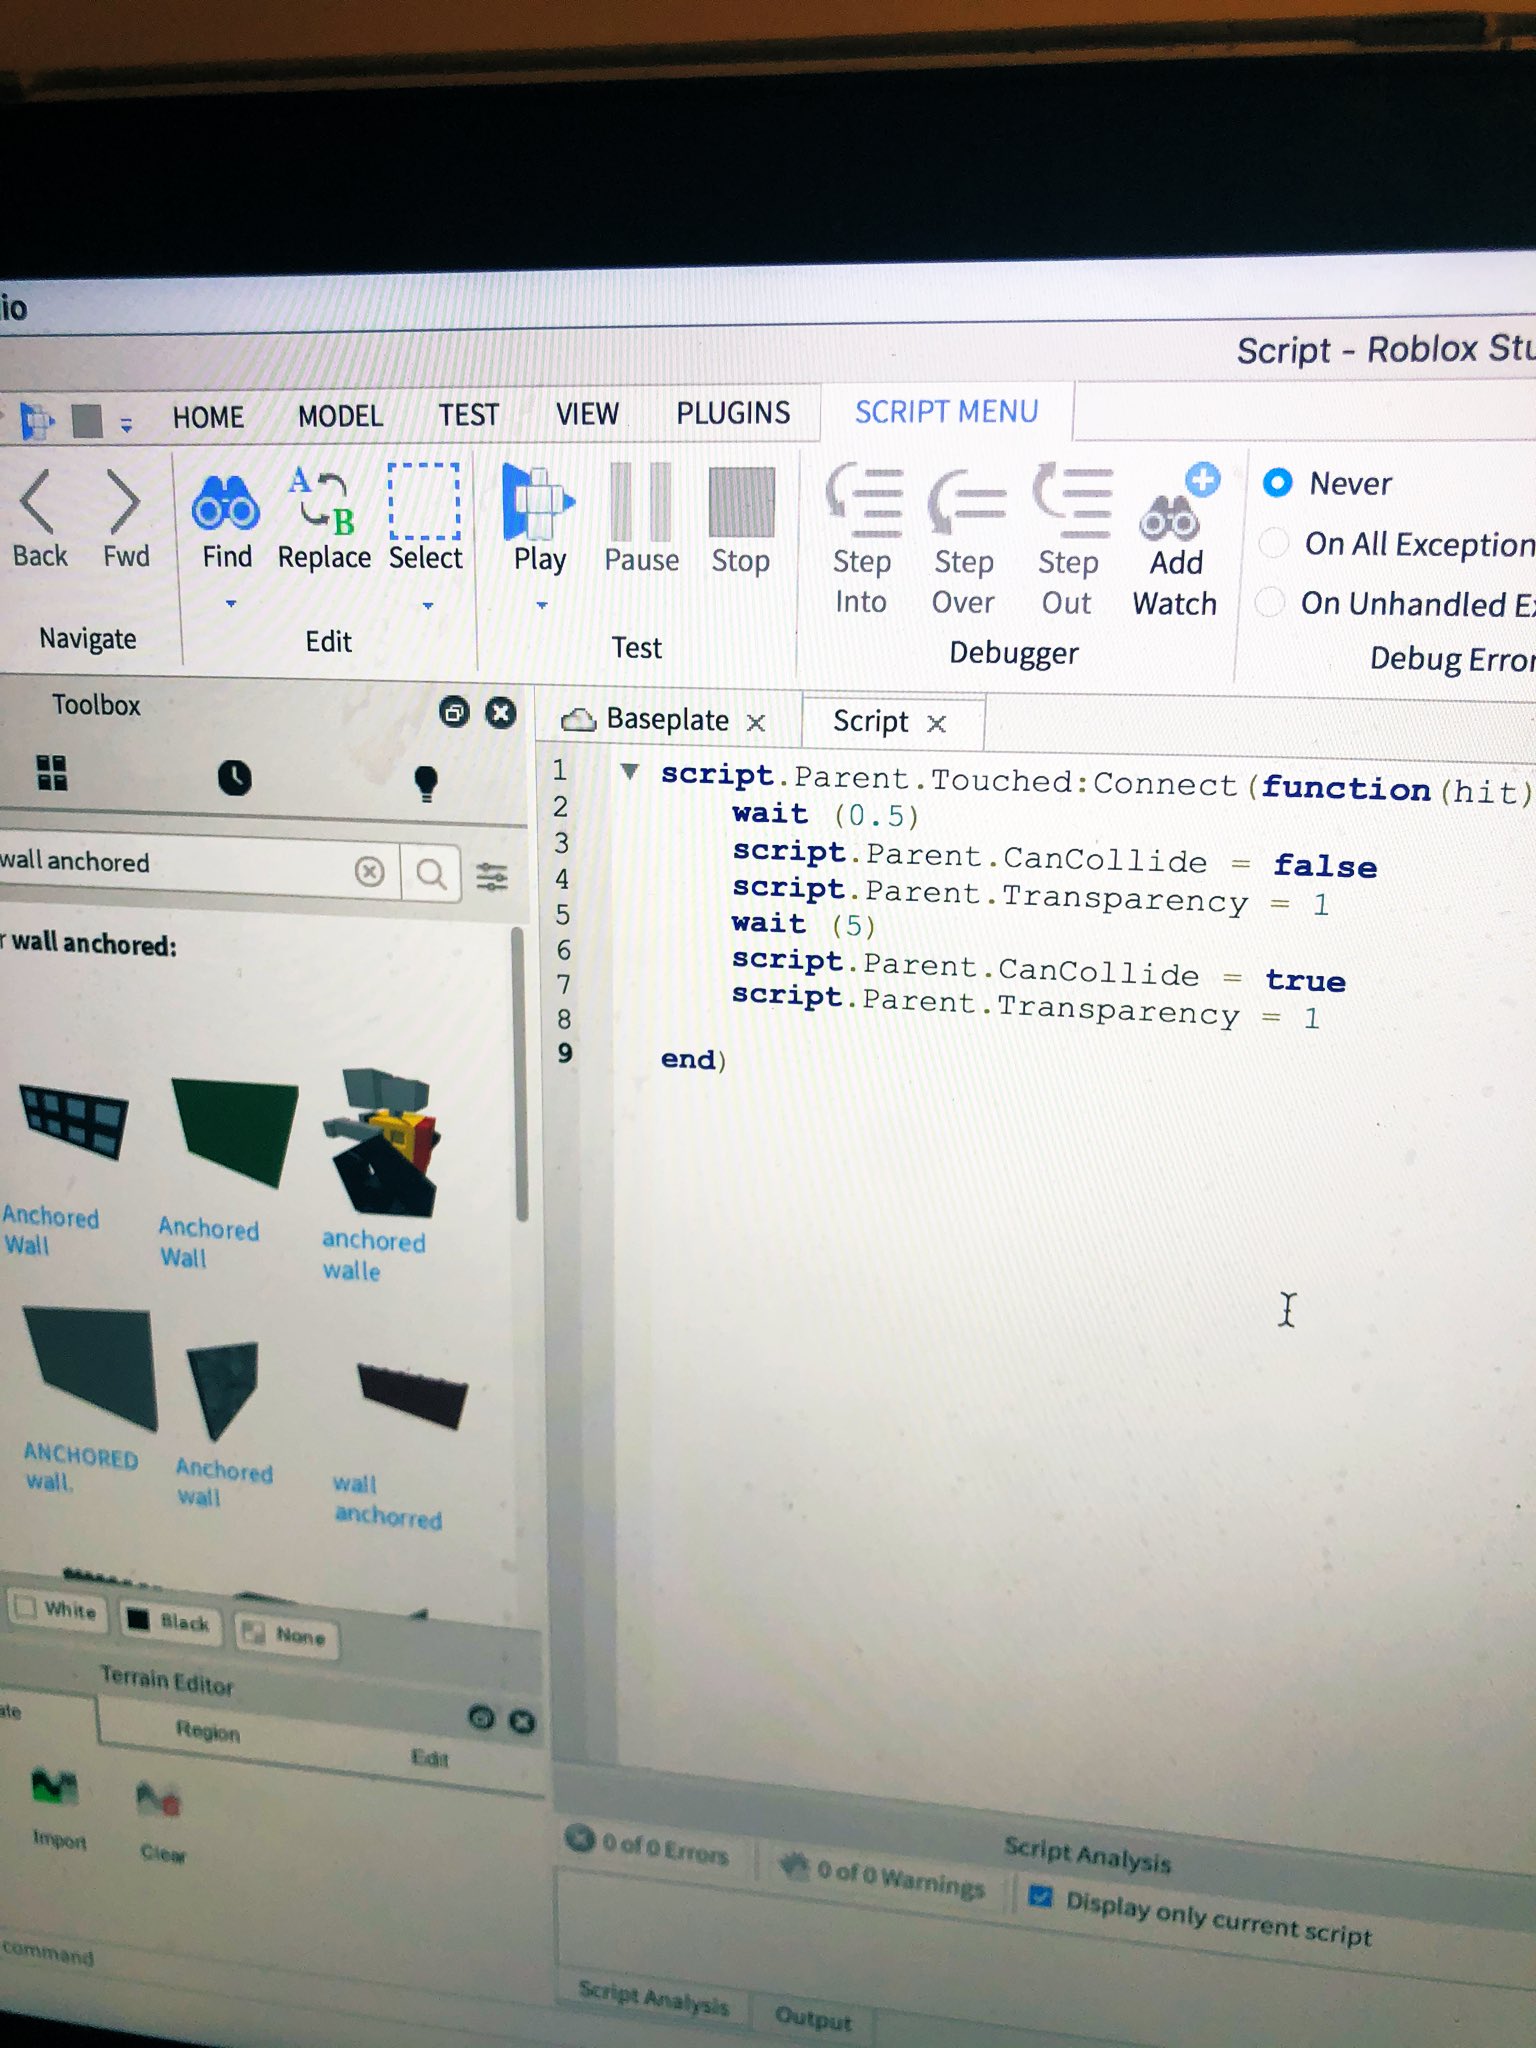Run search with the magnifier icon
Screen dimensions: 1536x2048
(x=432, y=874)
